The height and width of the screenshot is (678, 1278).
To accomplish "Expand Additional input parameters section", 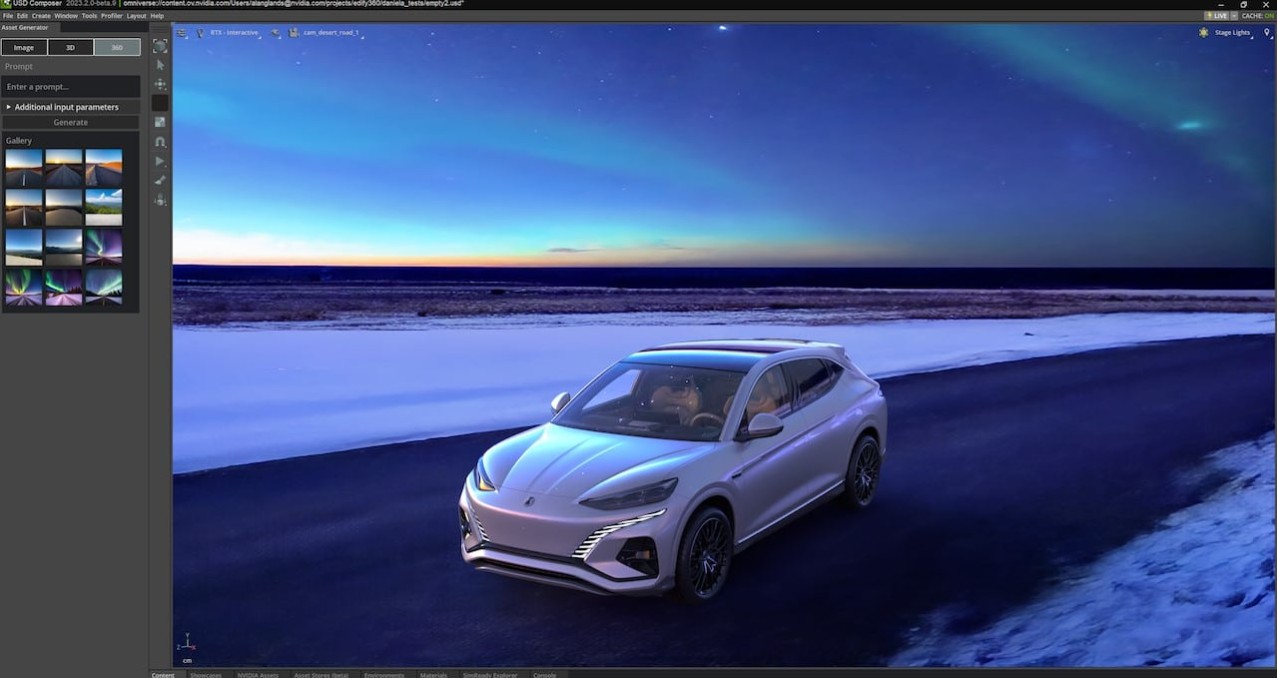I will tap(70, 107).
